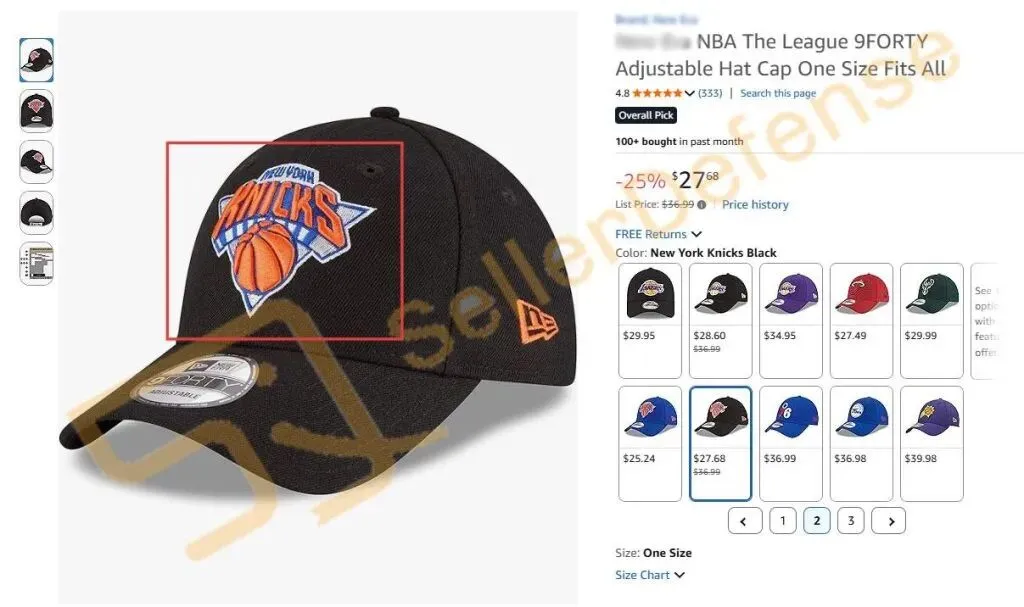Expand the Size Chart chevron
1024x607 pixels.
click(x=680, y=575)
